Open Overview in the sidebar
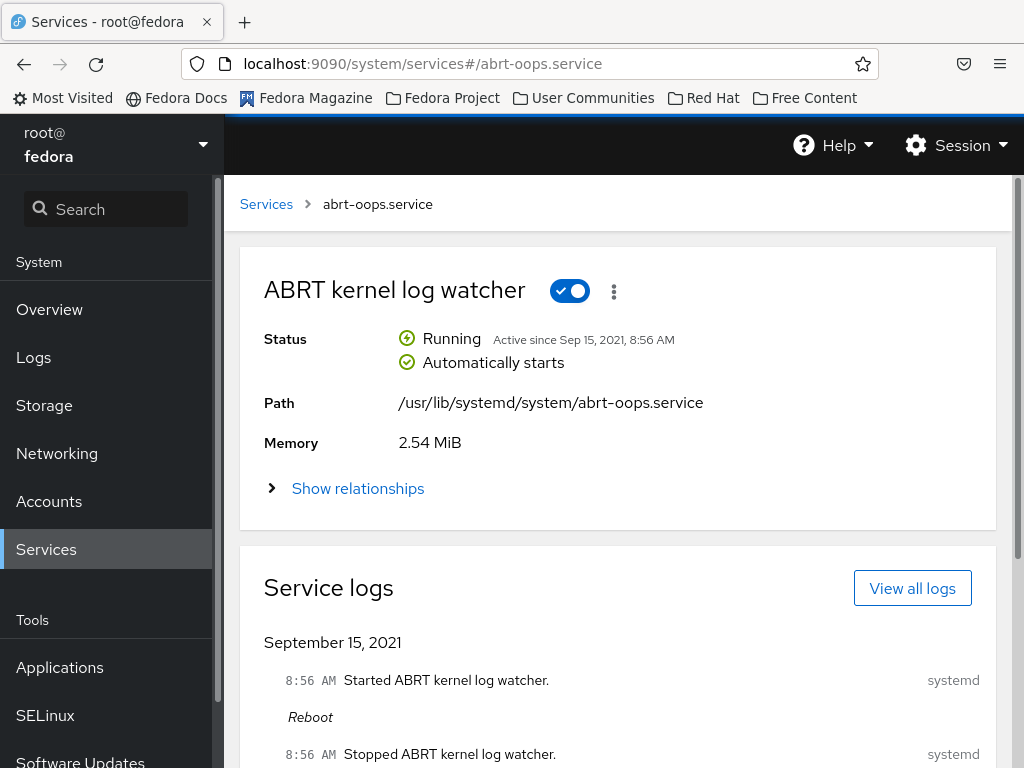The height and width of the screenshot is (768, 1024). (106, 310)
